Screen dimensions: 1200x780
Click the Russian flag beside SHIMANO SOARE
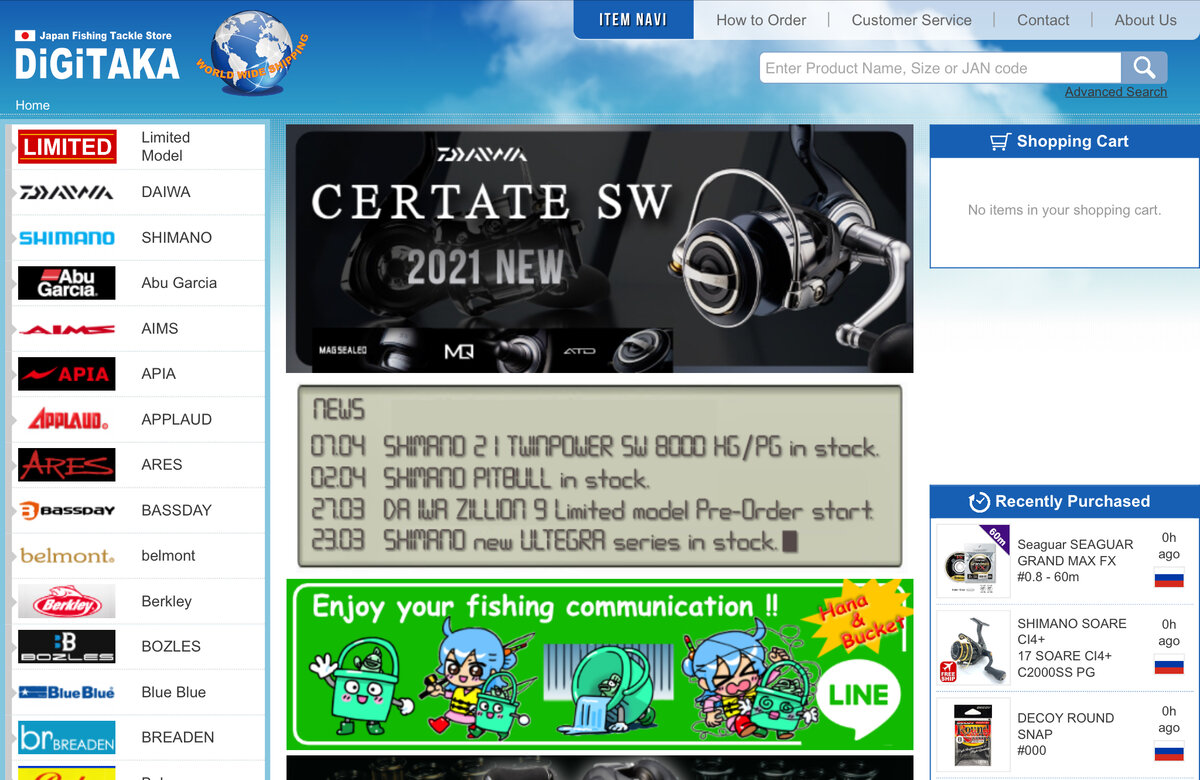point(1169,664)
